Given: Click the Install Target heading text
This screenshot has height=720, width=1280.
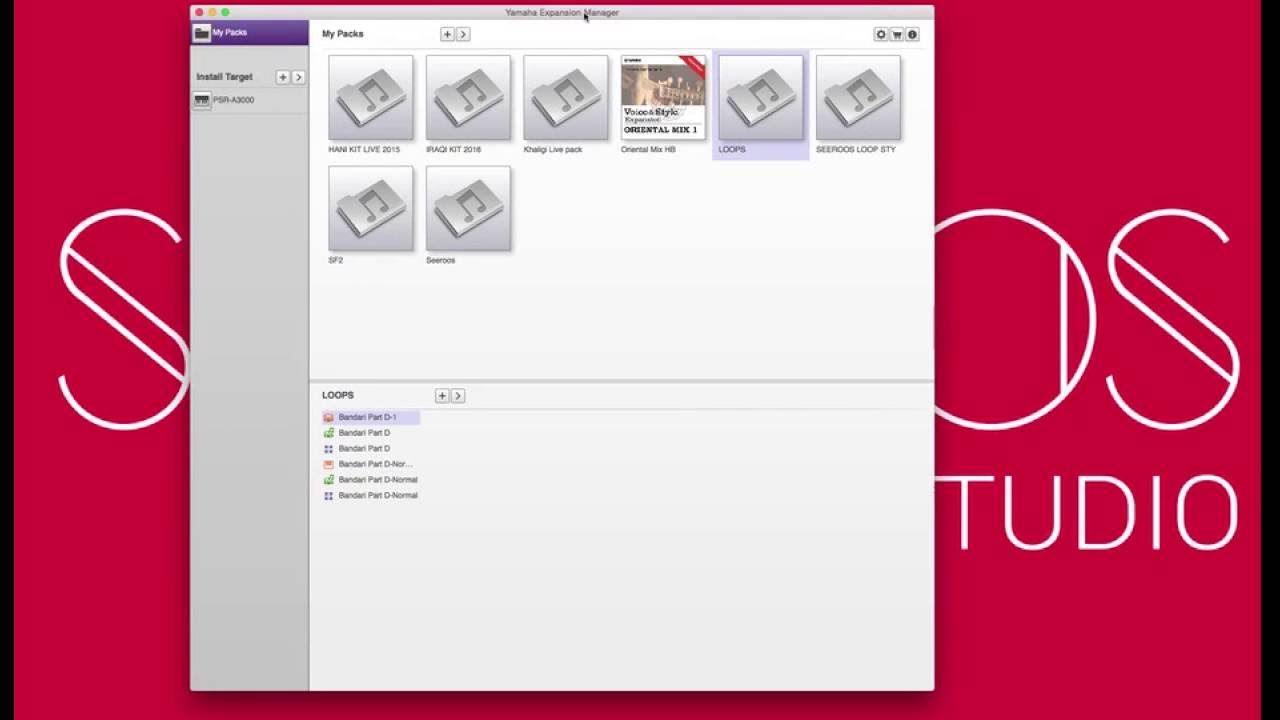Looking at the screenshot, I should [224, 77].
